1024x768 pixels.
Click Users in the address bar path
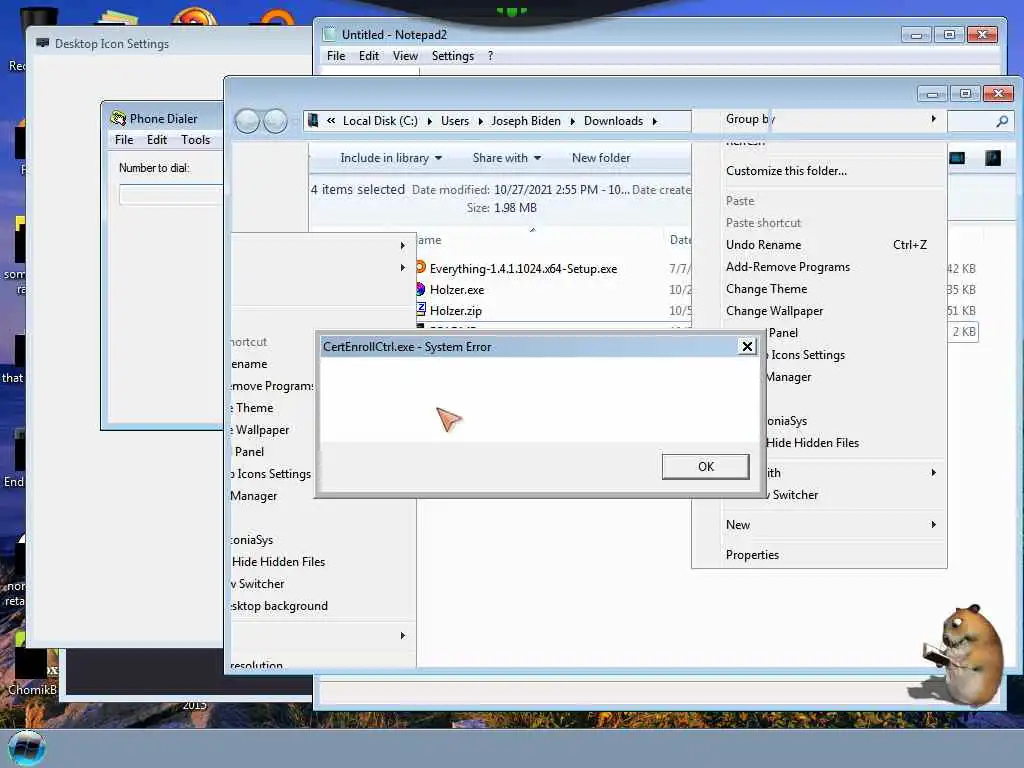pos(455,121)
